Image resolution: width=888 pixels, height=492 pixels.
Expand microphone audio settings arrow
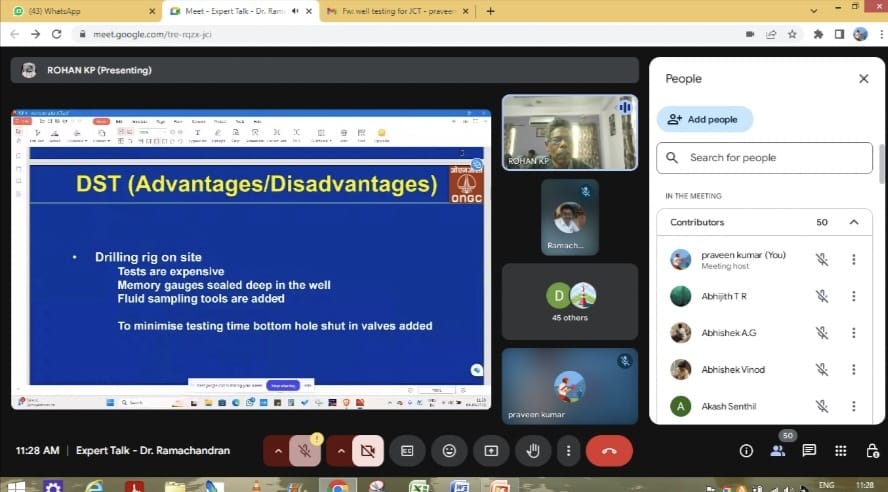[278, 451]
